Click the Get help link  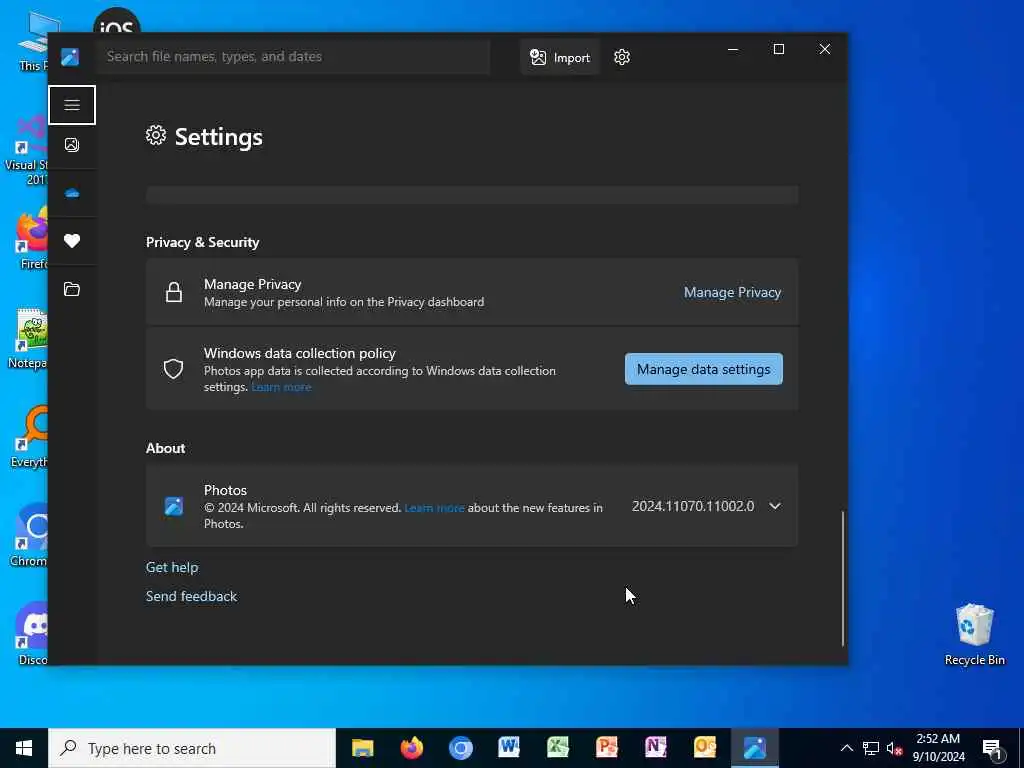[x=172, y=568]
